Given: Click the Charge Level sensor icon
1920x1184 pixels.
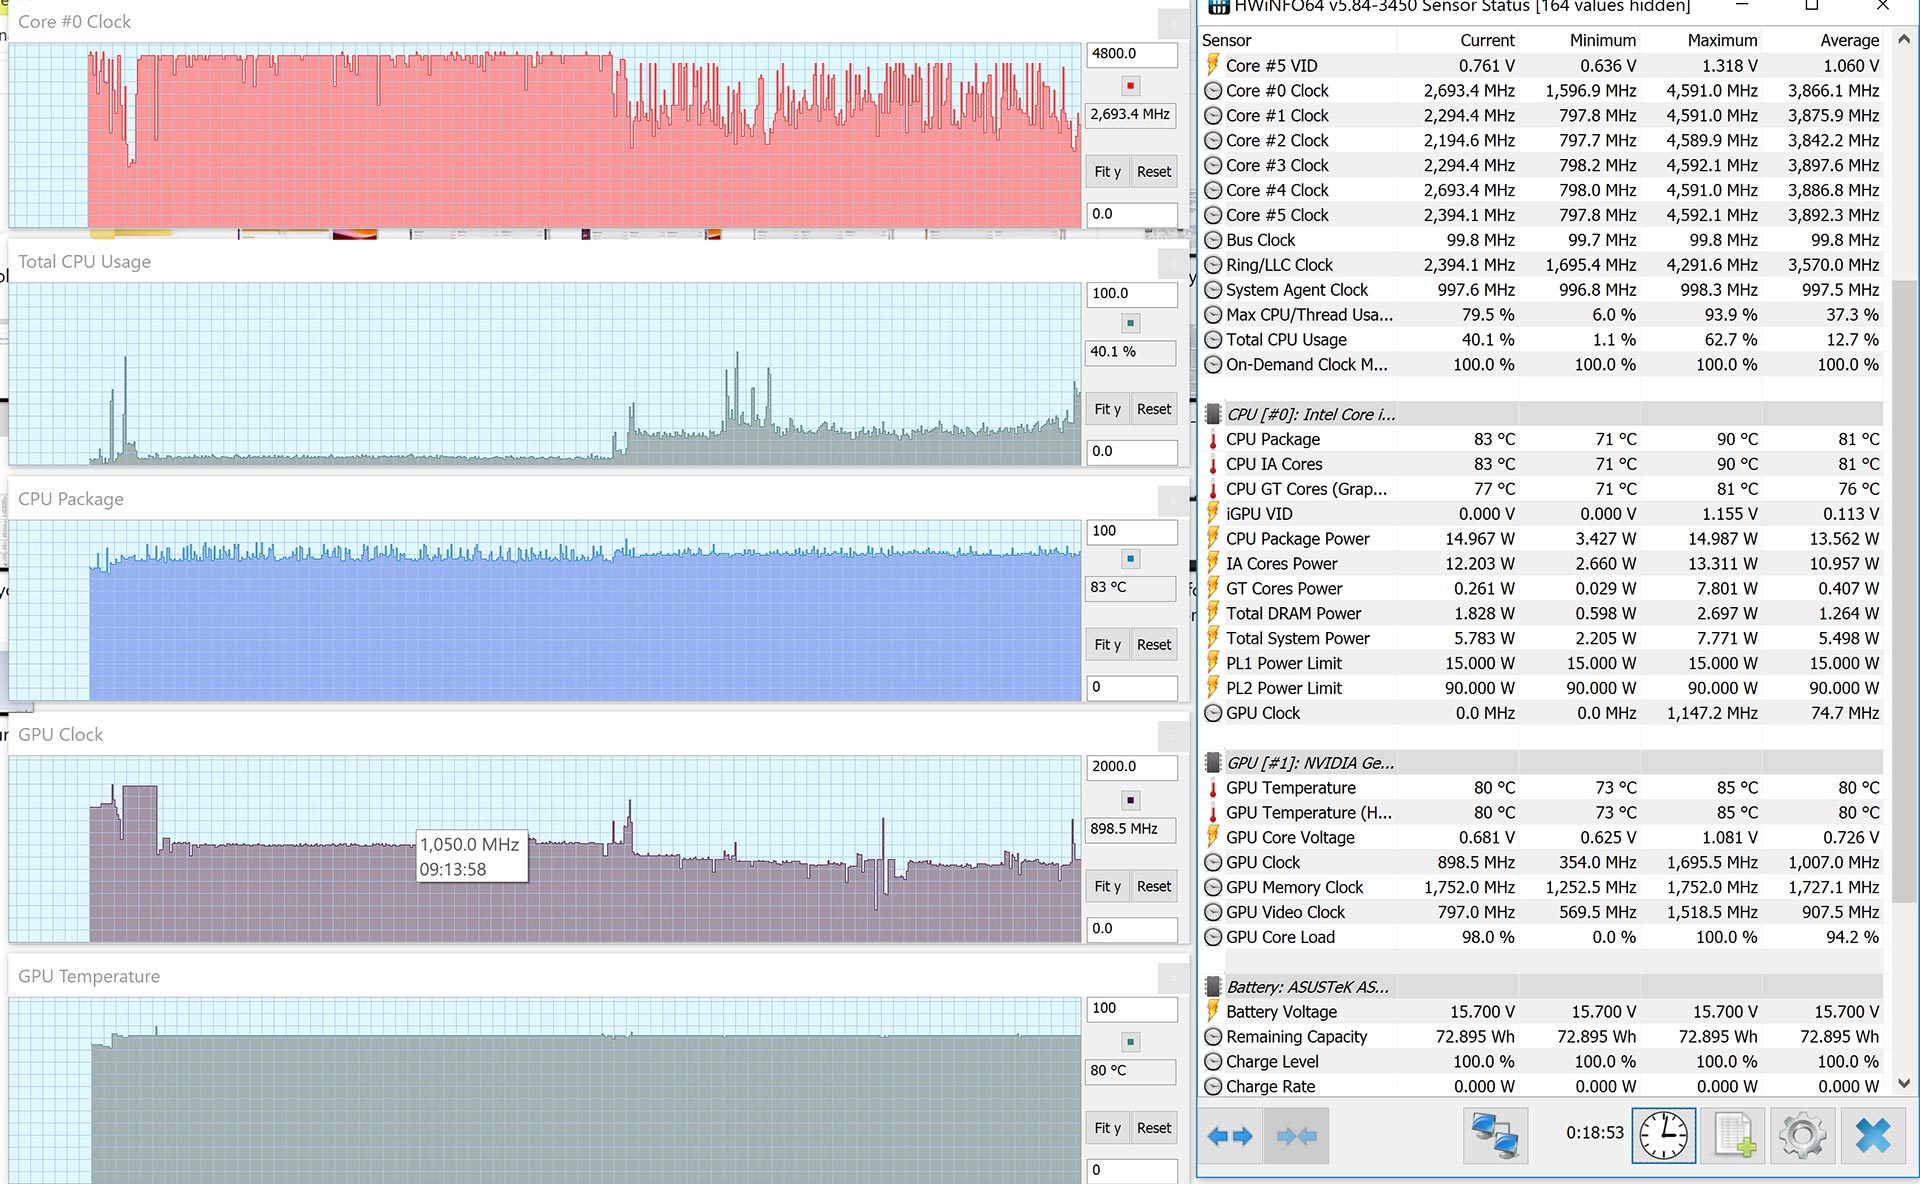Looking at the screenshot, I should click(x=1213, y=1061).
